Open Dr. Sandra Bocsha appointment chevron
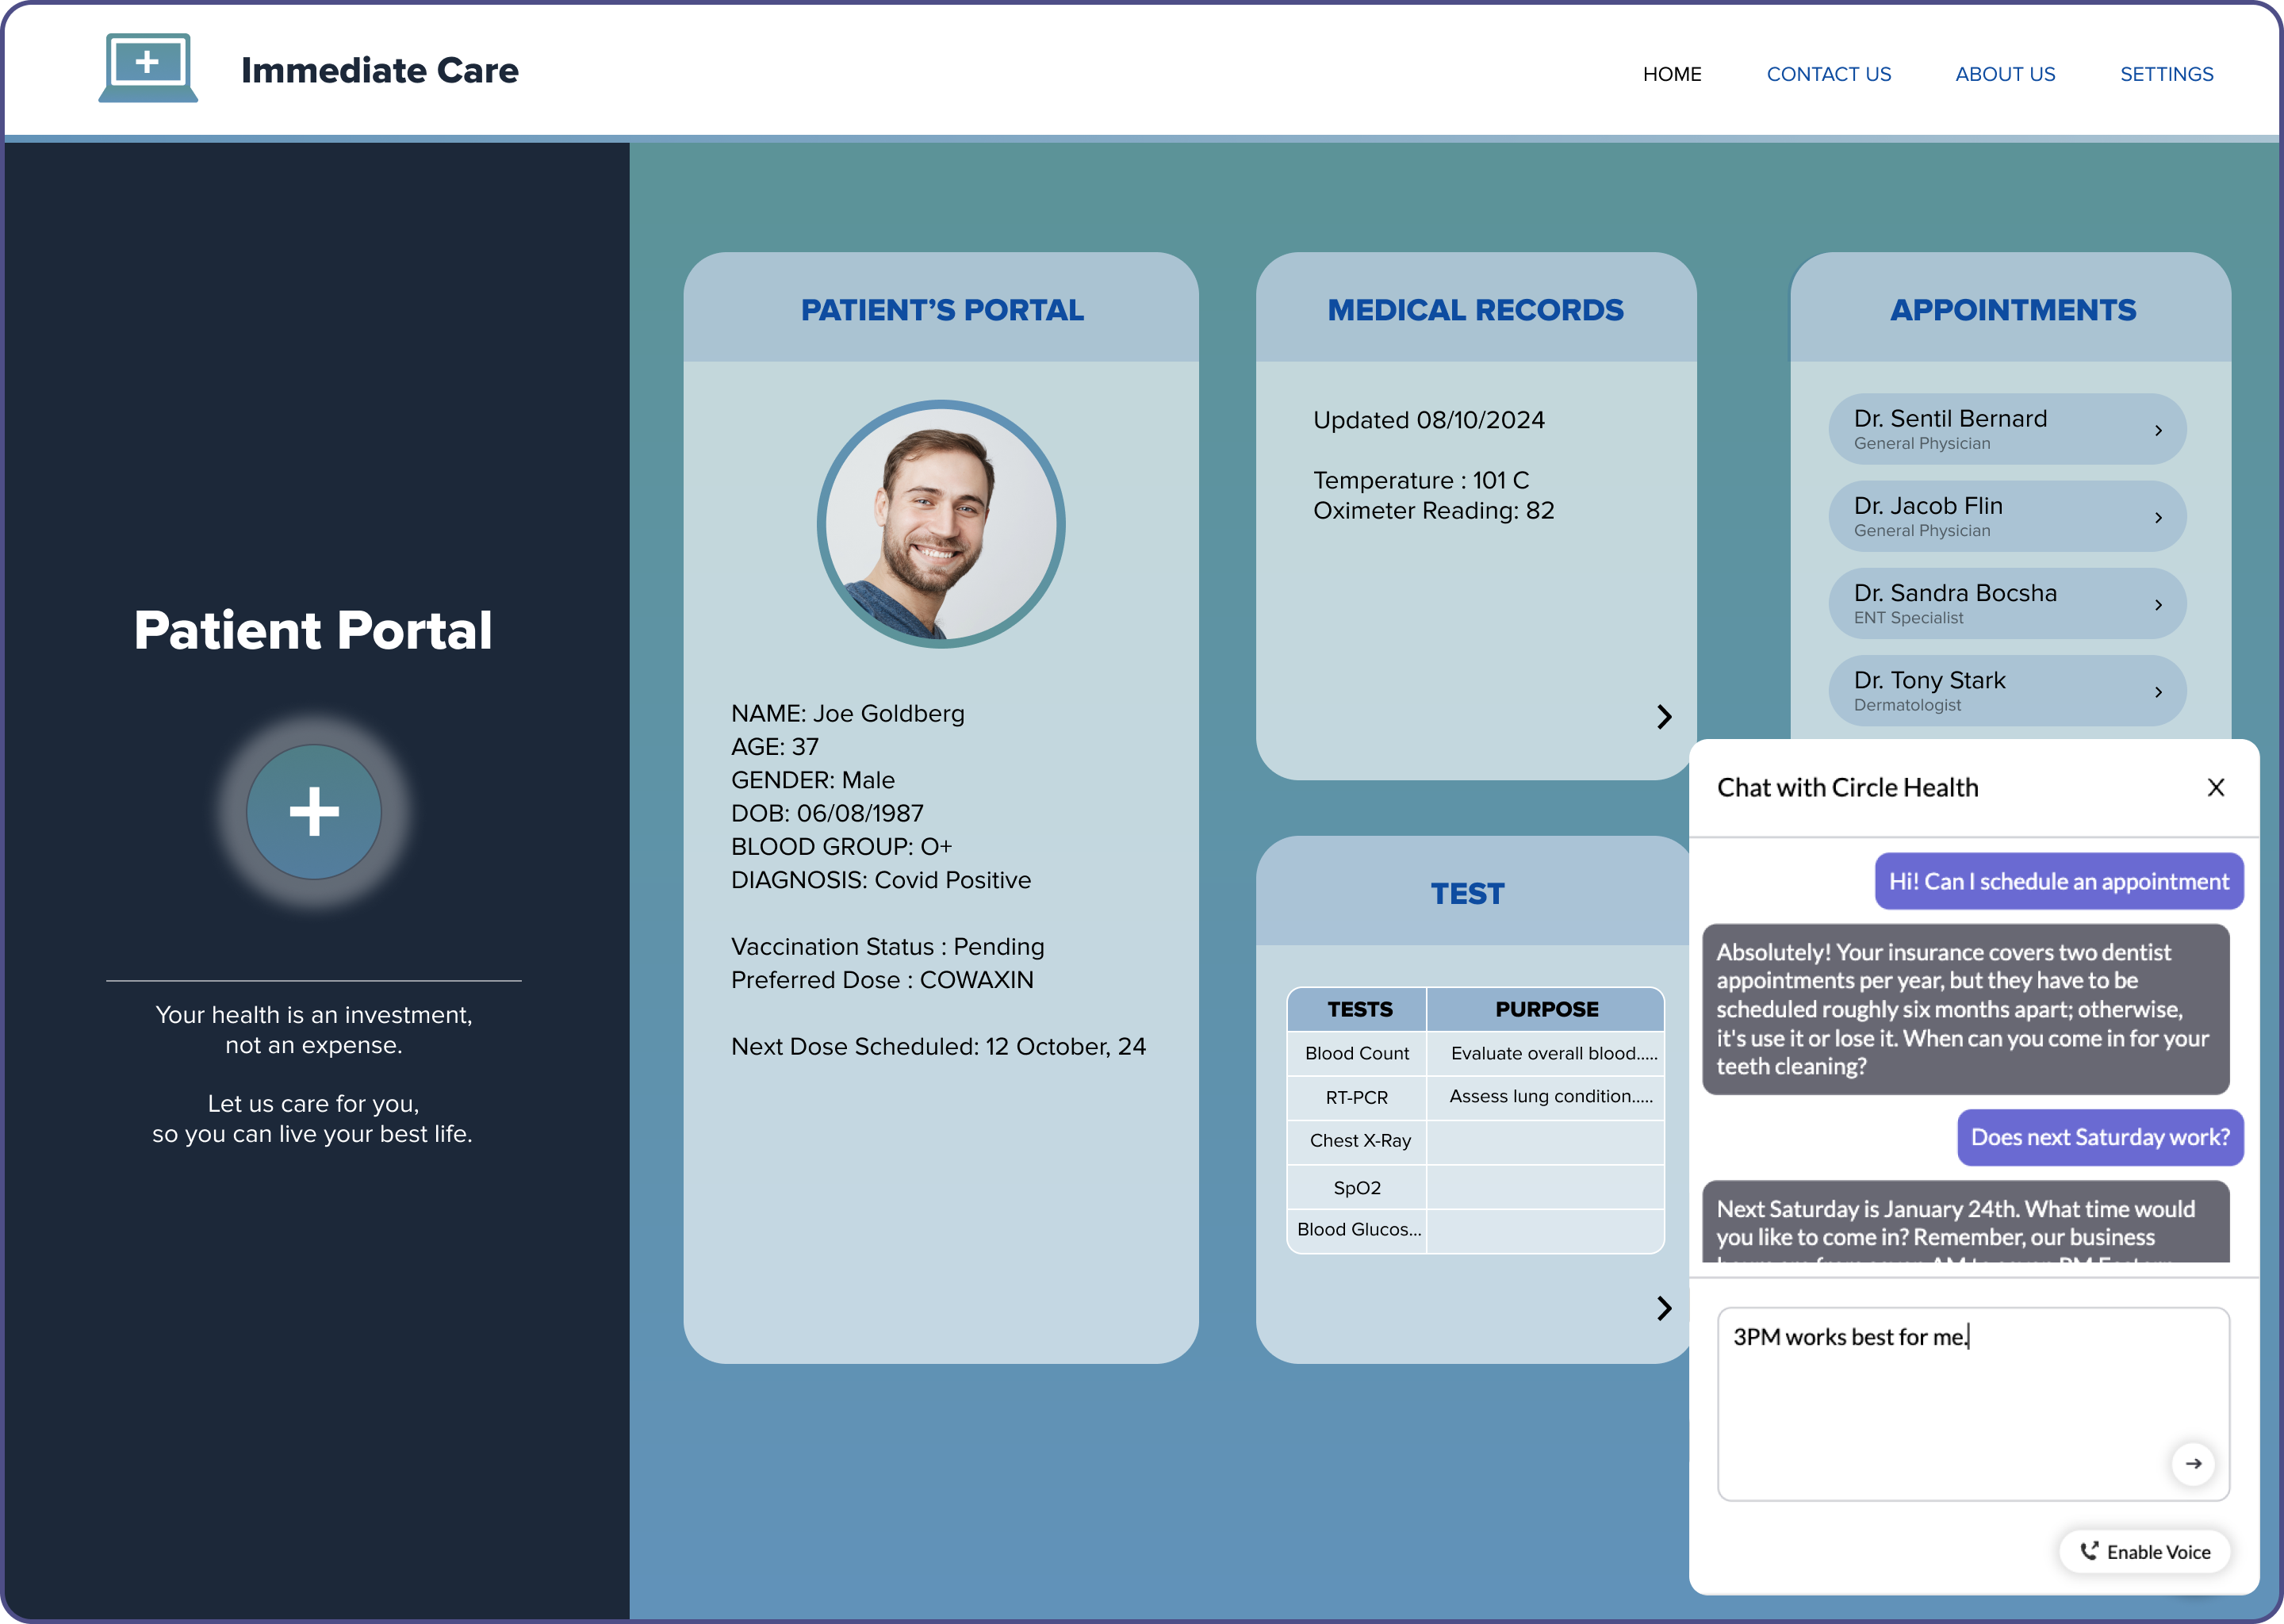The height and width of the screenshot is (1624, 2284). (x=2158, y=604)
